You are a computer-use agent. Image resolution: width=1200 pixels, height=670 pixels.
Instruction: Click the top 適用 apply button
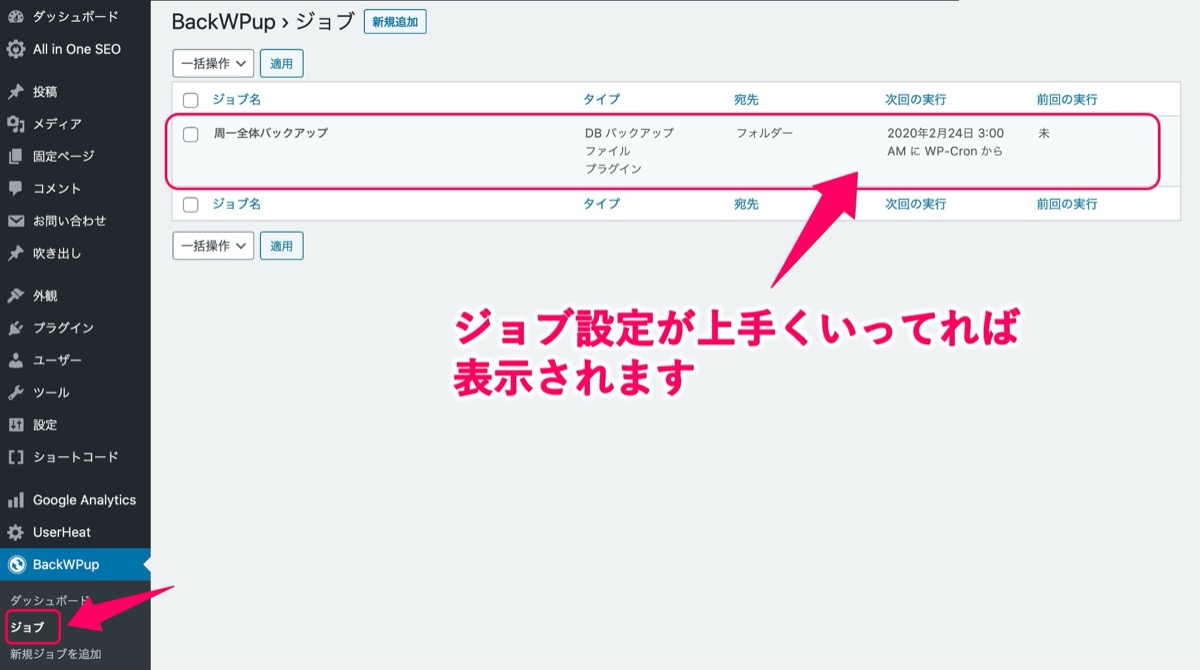[x=282, y=63]
